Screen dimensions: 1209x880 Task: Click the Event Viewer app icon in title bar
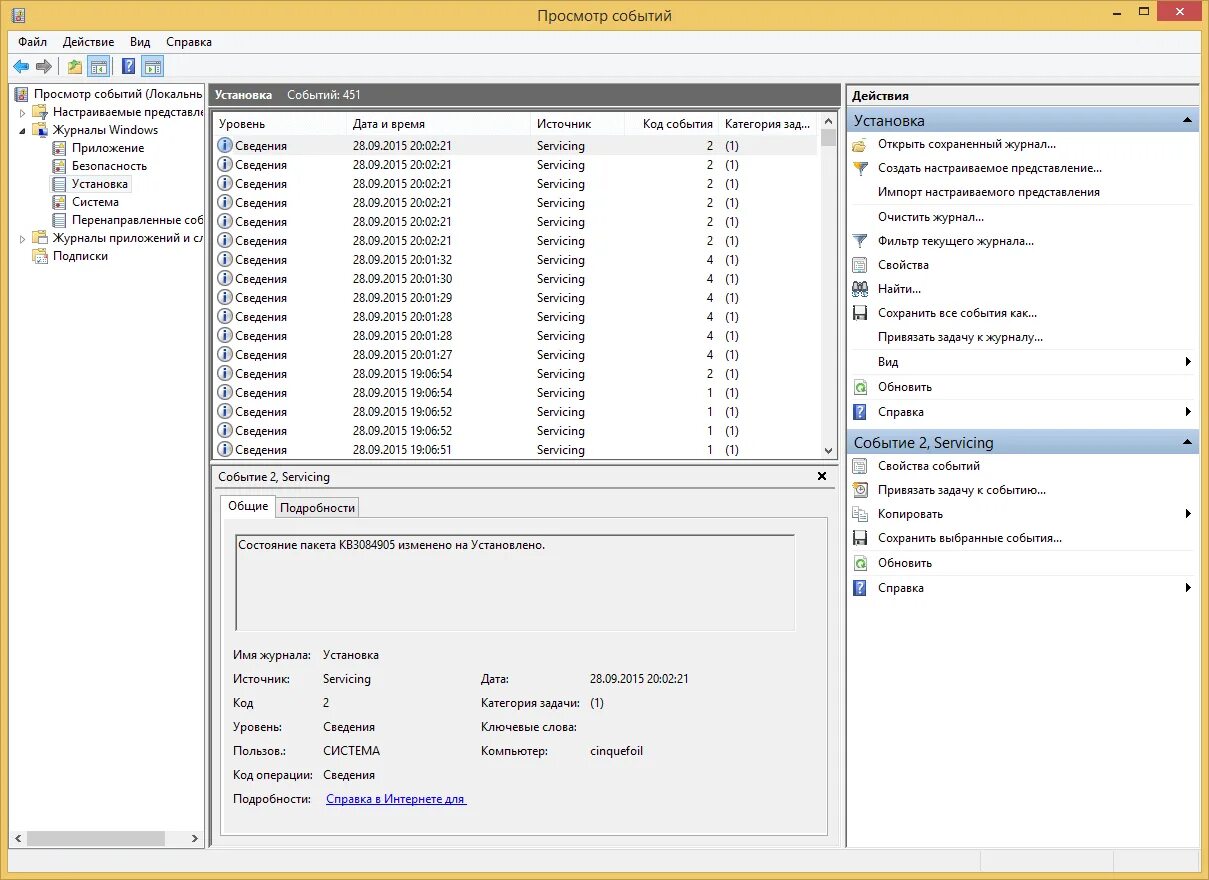point(18,15)
